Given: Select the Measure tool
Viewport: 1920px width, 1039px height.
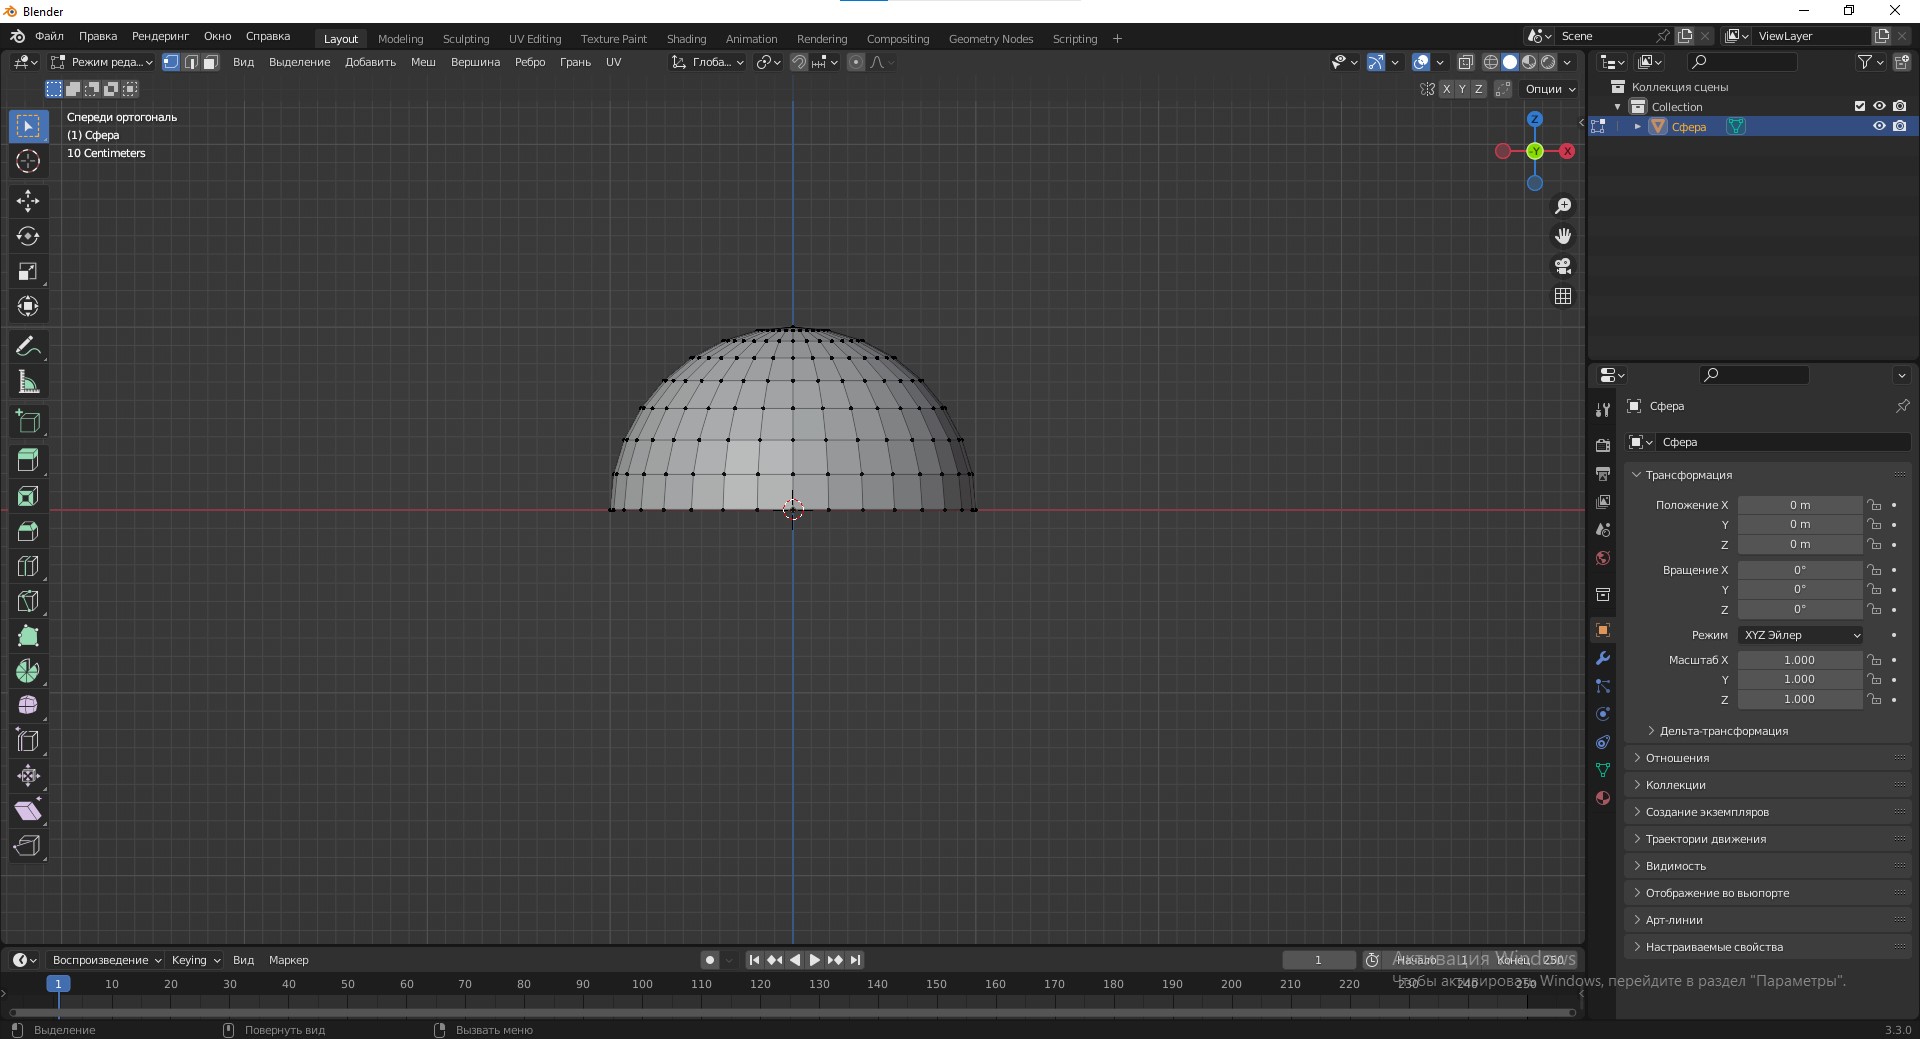Looking at the screenshot, I should (28, 381).
